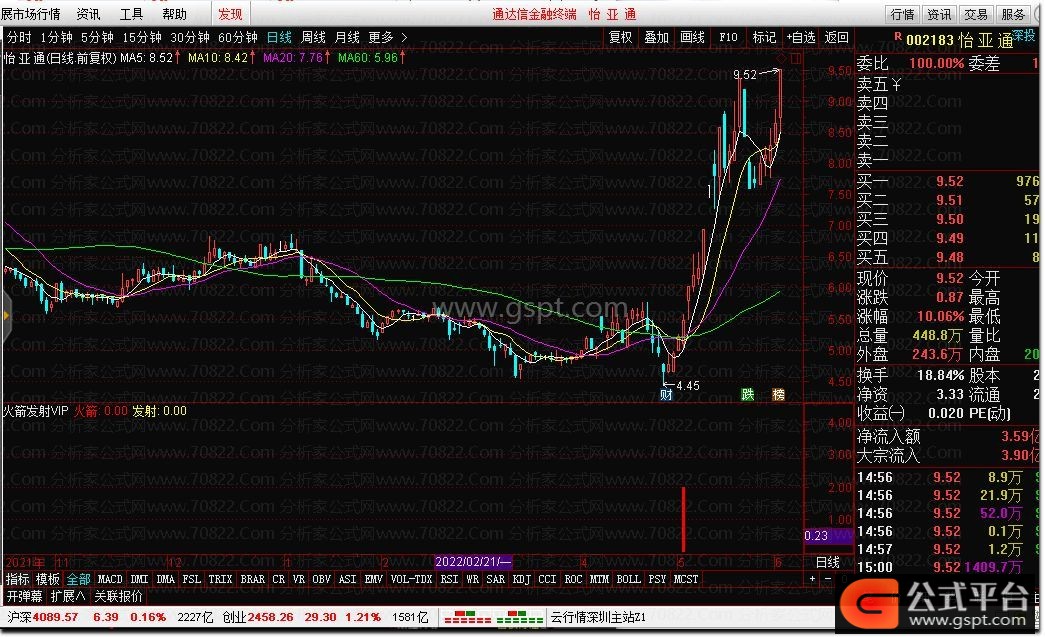
Task: Click the 服务 service button
Action: click(1013, 14)
